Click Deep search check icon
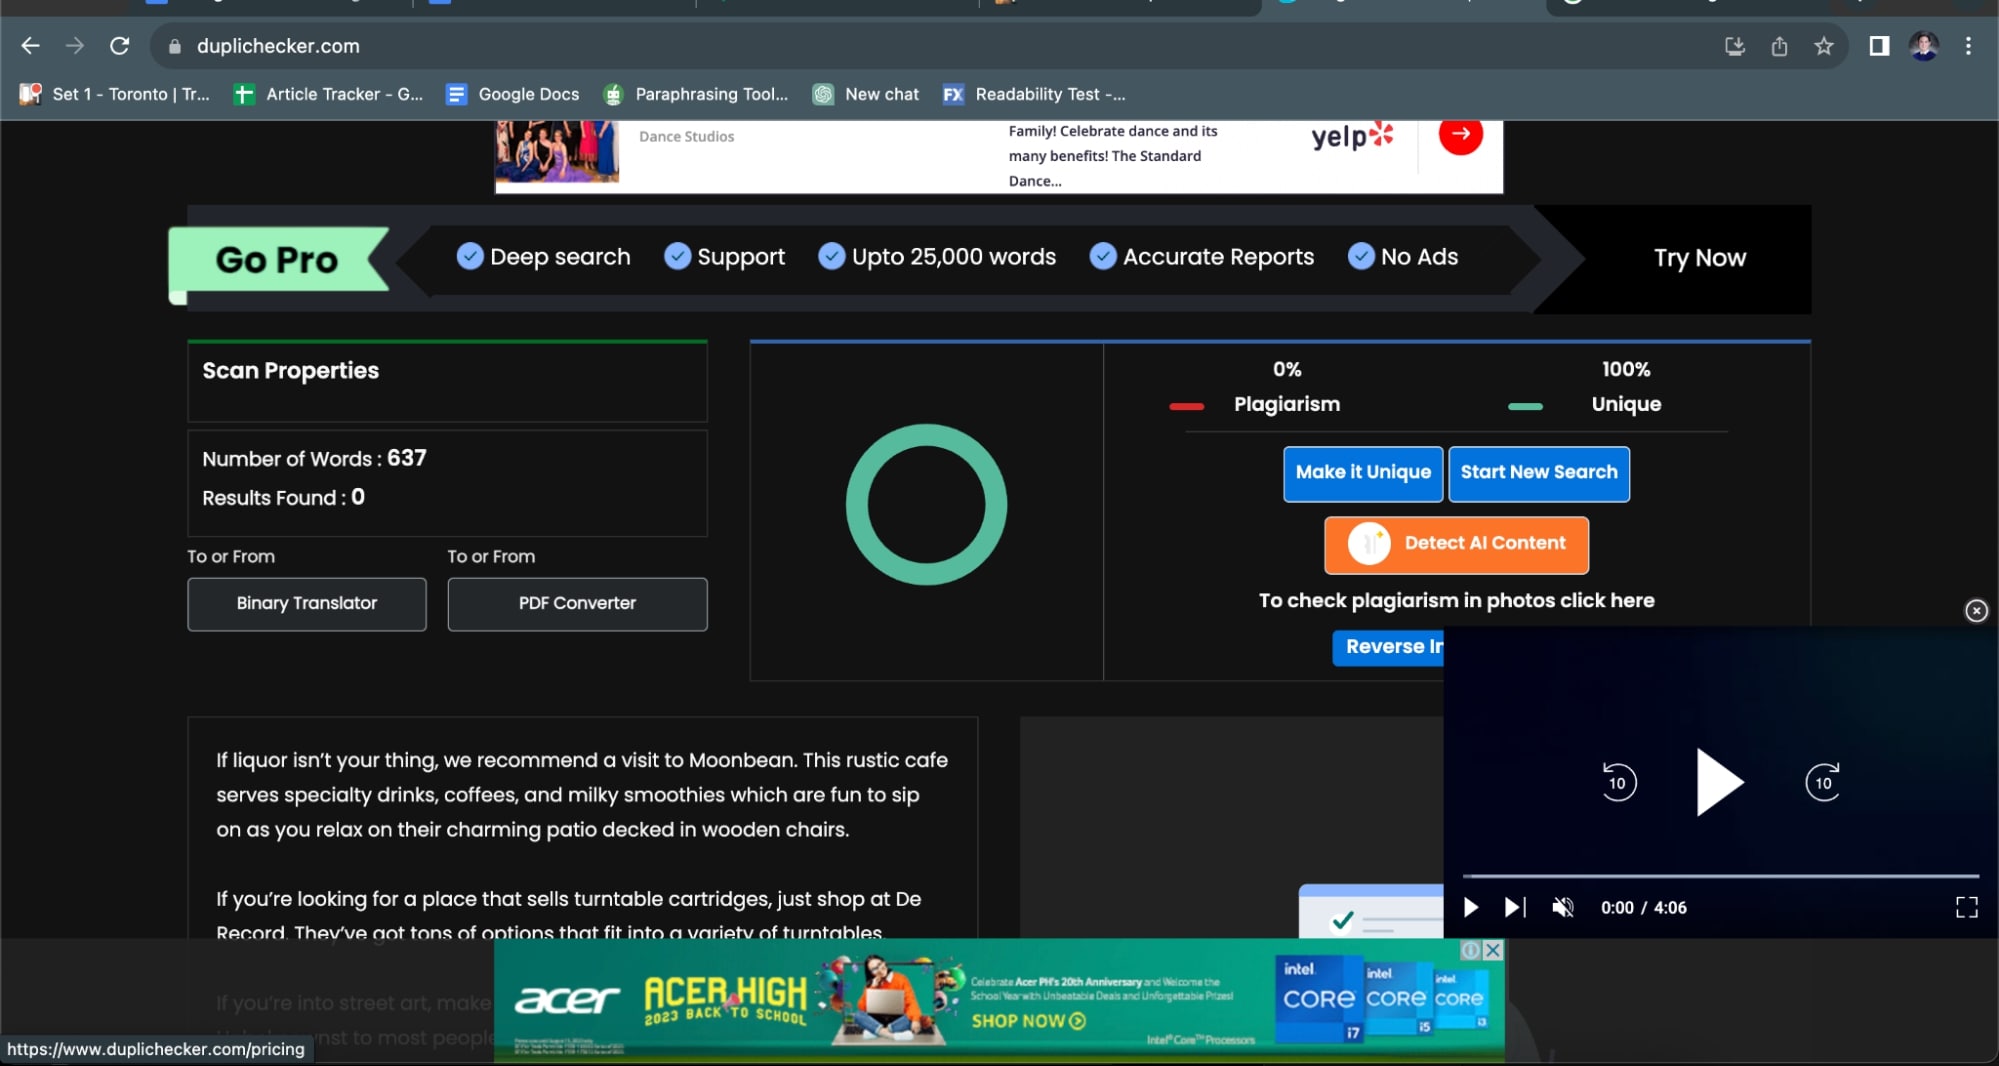 [470, 257]
